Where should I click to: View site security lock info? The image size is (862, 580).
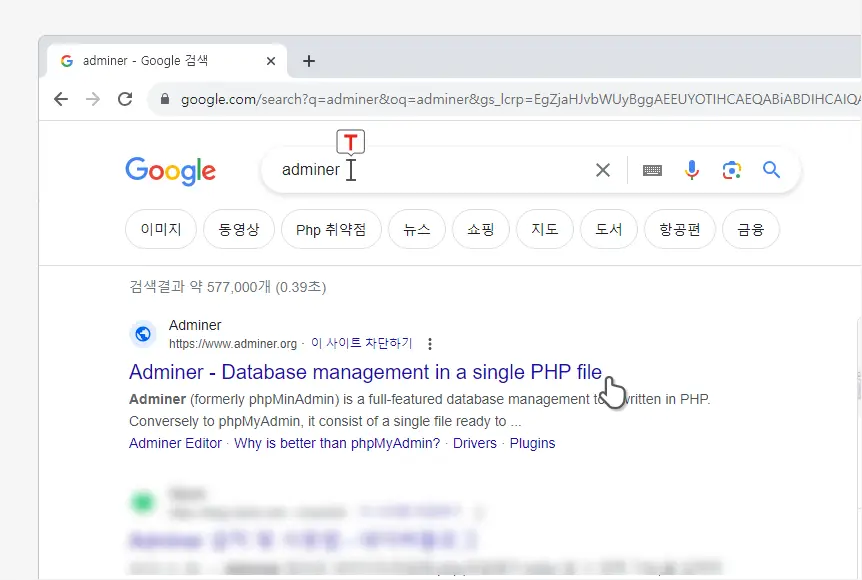point(164,99)
